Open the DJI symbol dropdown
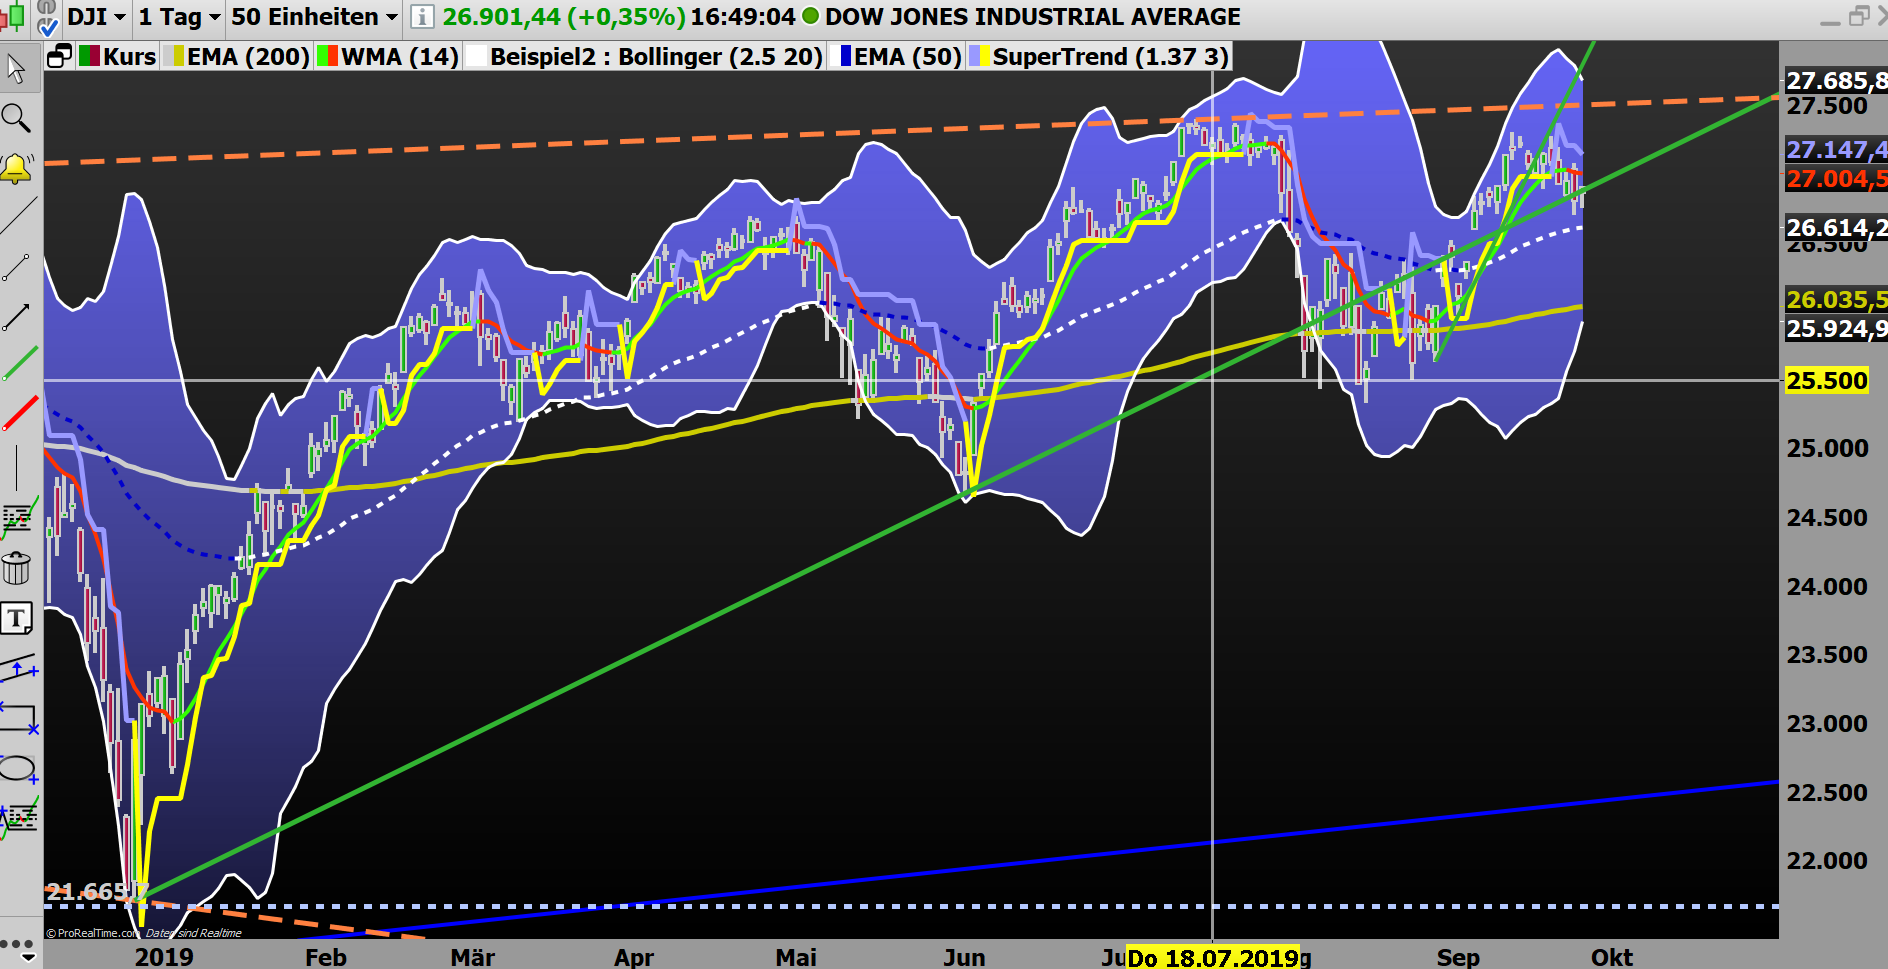The width and height of the screenshot is (1888, 969). [x=95, y=16]
